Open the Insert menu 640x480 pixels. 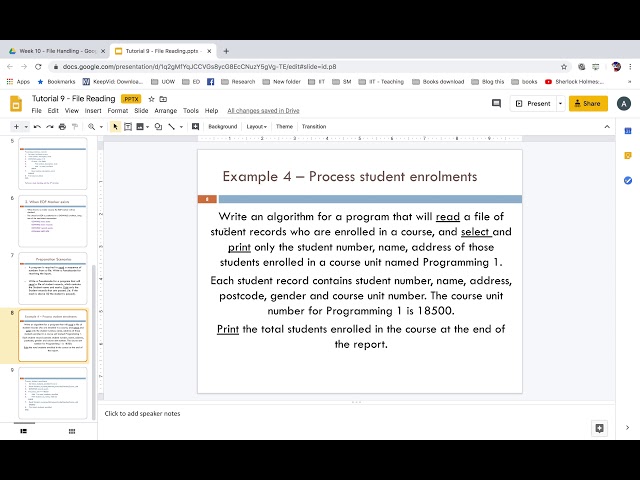93,111
